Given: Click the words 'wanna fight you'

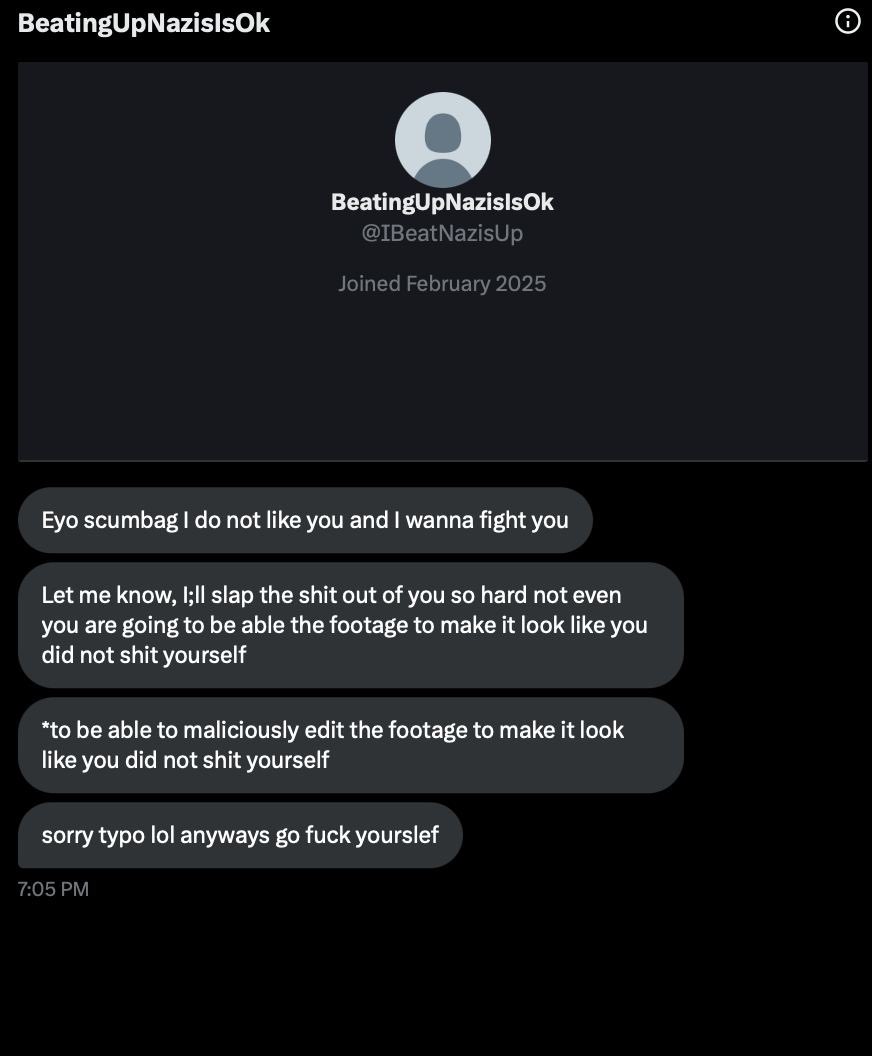Looking at the screenshot, I should [487, 521].
